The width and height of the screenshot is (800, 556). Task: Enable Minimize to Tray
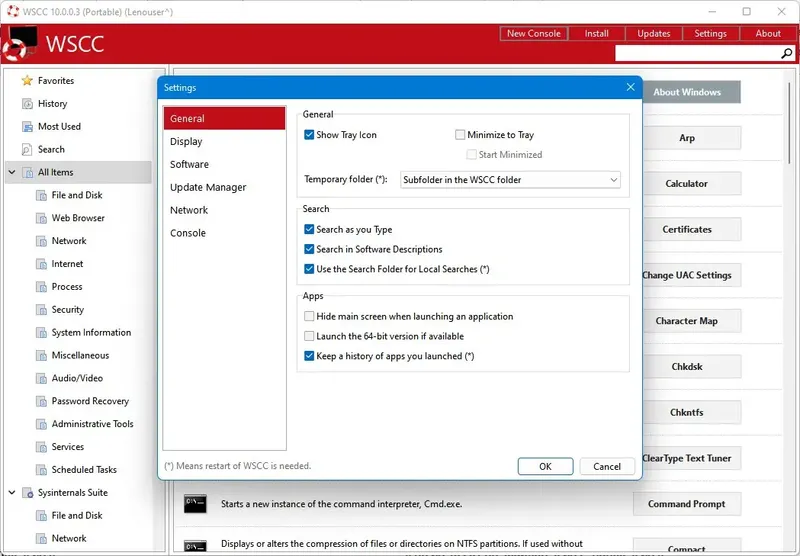[460, 135]
